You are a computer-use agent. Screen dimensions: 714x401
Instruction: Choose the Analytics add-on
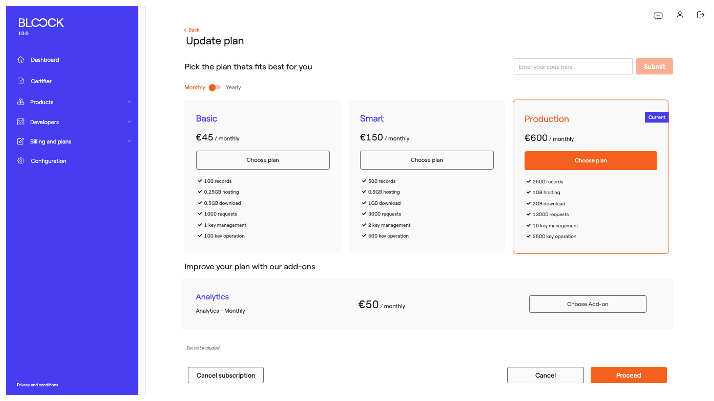[587, 304]
